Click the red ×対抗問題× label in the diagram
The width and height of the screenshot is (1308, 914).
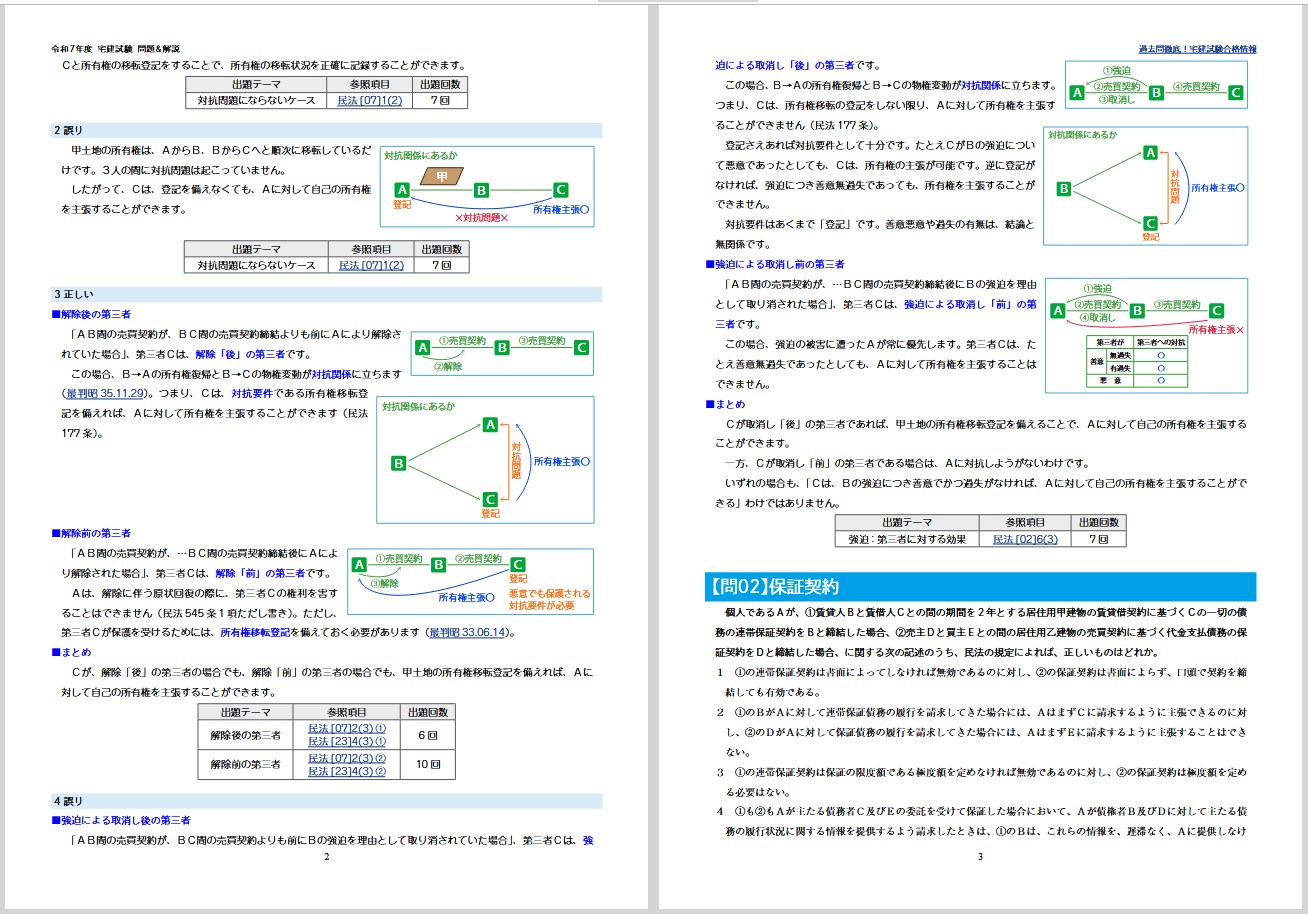click(x=481, y=217)
